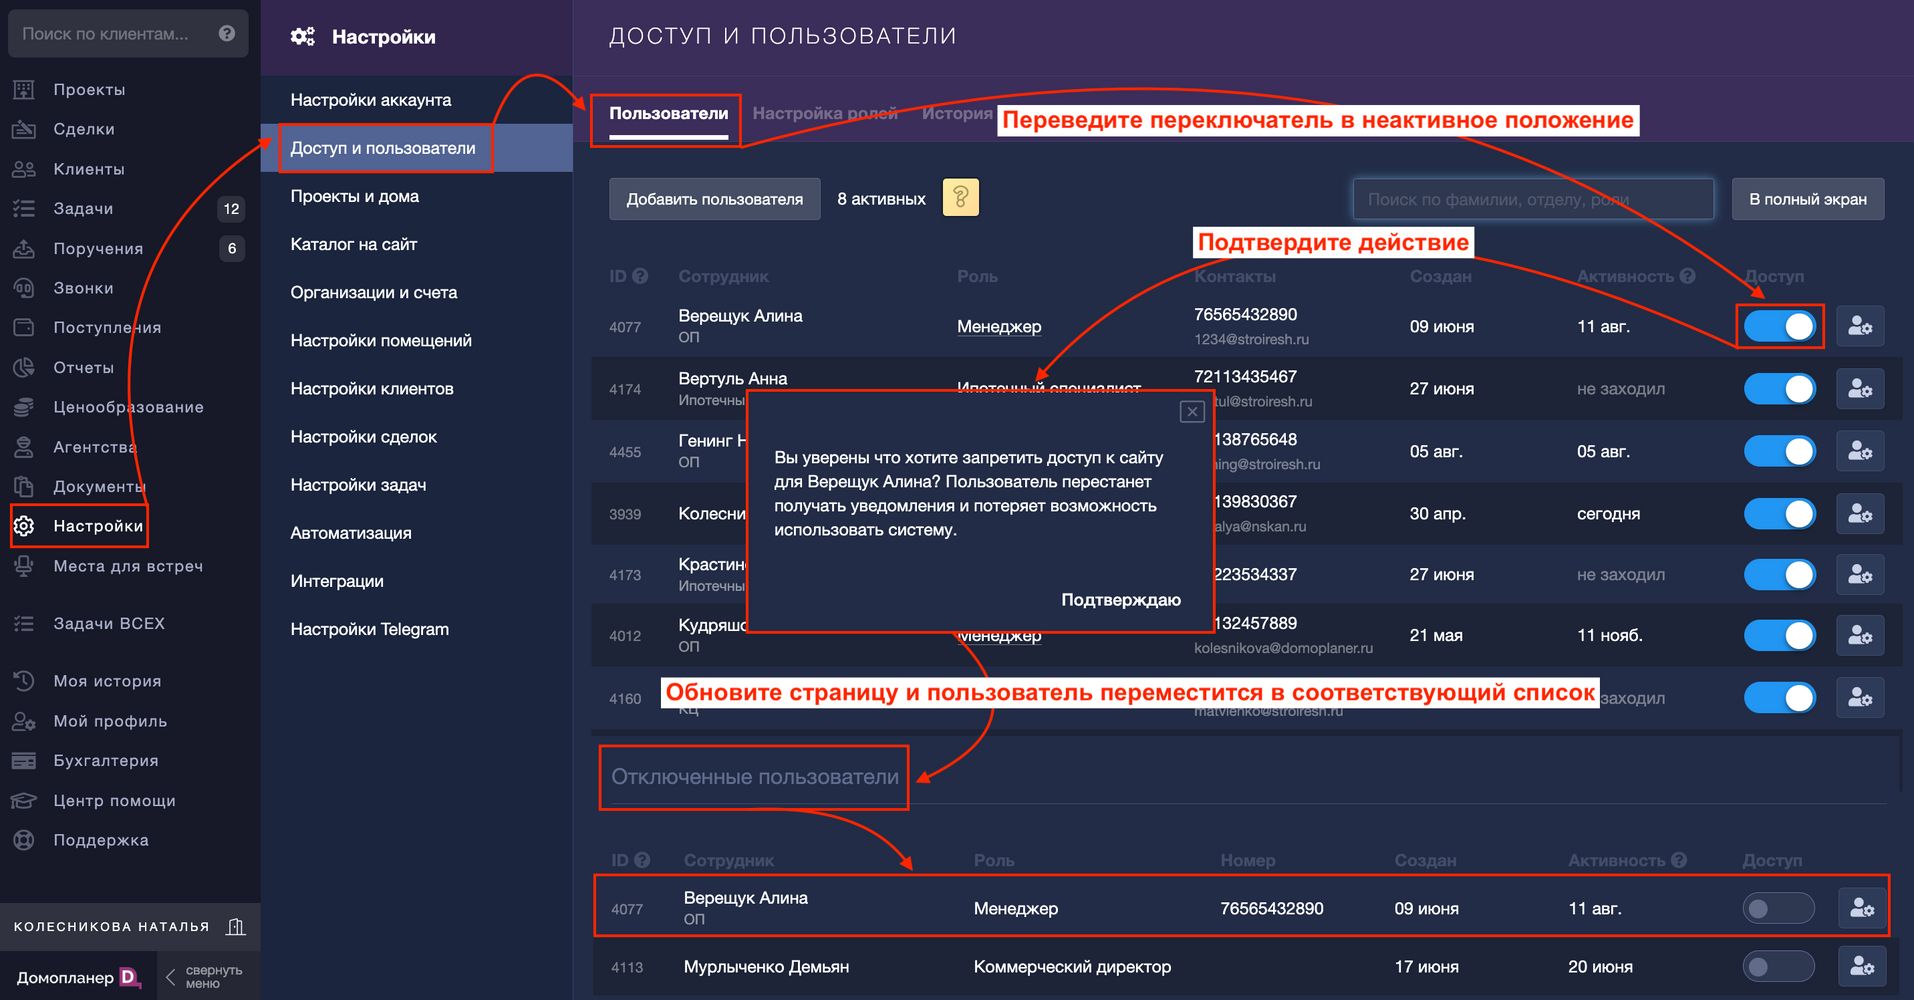1914x1000 pixels.
Task: Switch to the Пользователи tab
Action: [x=668, y=114]
